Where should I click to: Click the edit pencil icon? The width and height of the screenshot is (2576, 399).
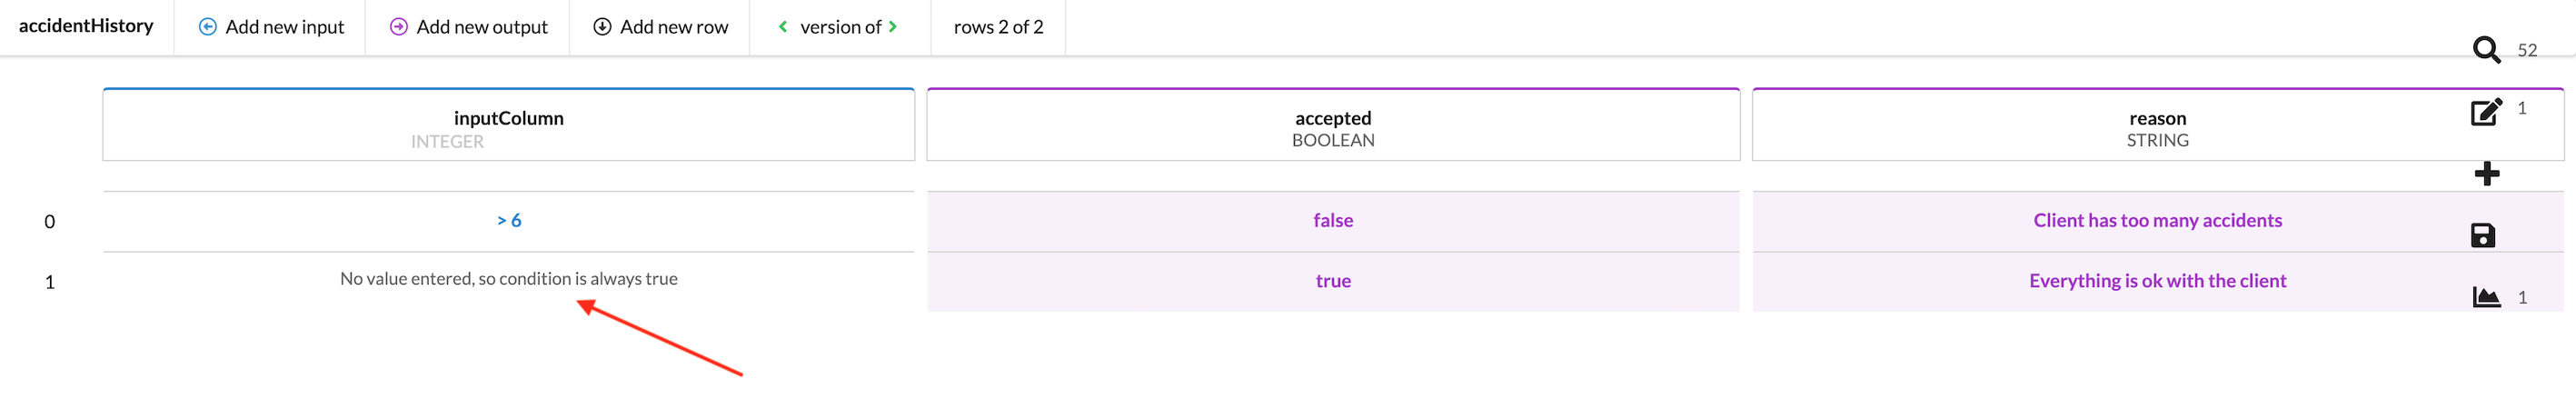pos(2485,111)
